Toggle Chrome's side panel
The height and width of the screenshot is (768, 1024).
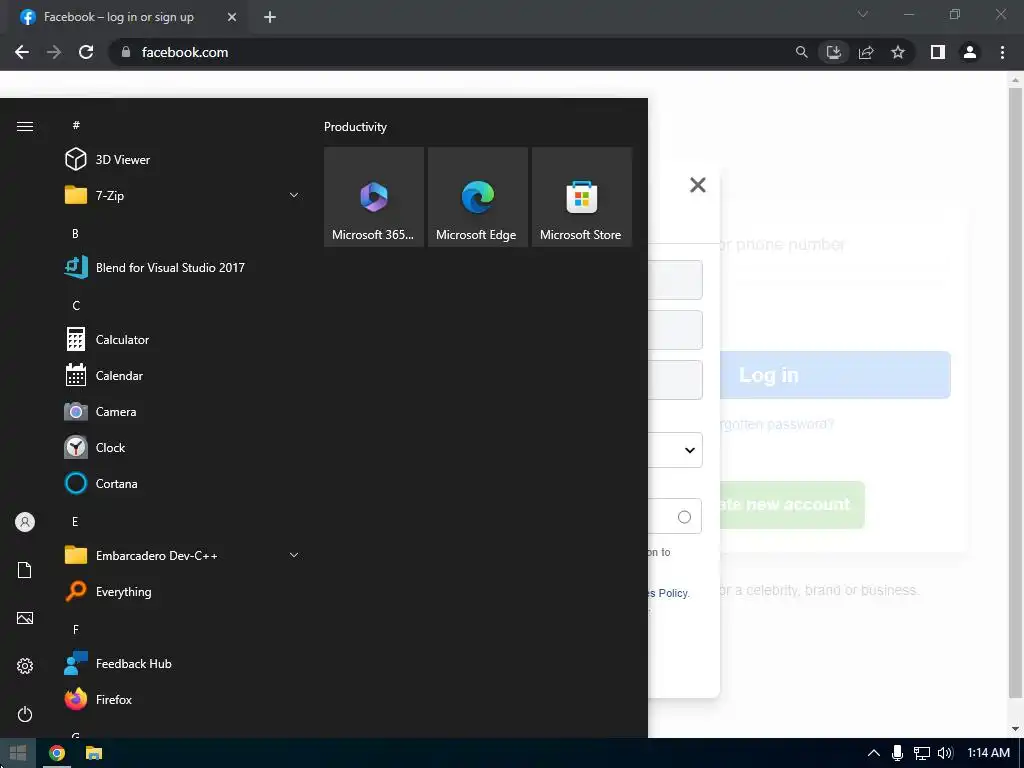[938, 52]
